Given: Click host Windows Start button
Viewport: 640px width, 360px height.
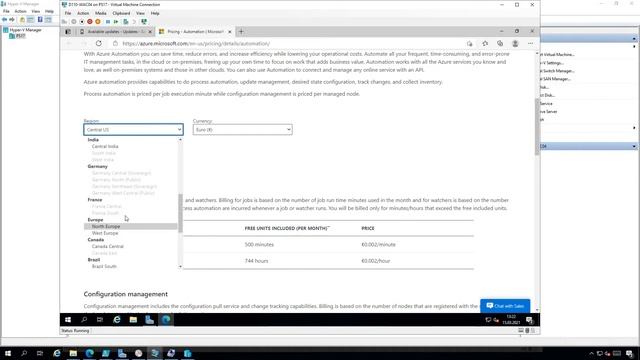Looking at the screenshot, I should click(8, 353).
